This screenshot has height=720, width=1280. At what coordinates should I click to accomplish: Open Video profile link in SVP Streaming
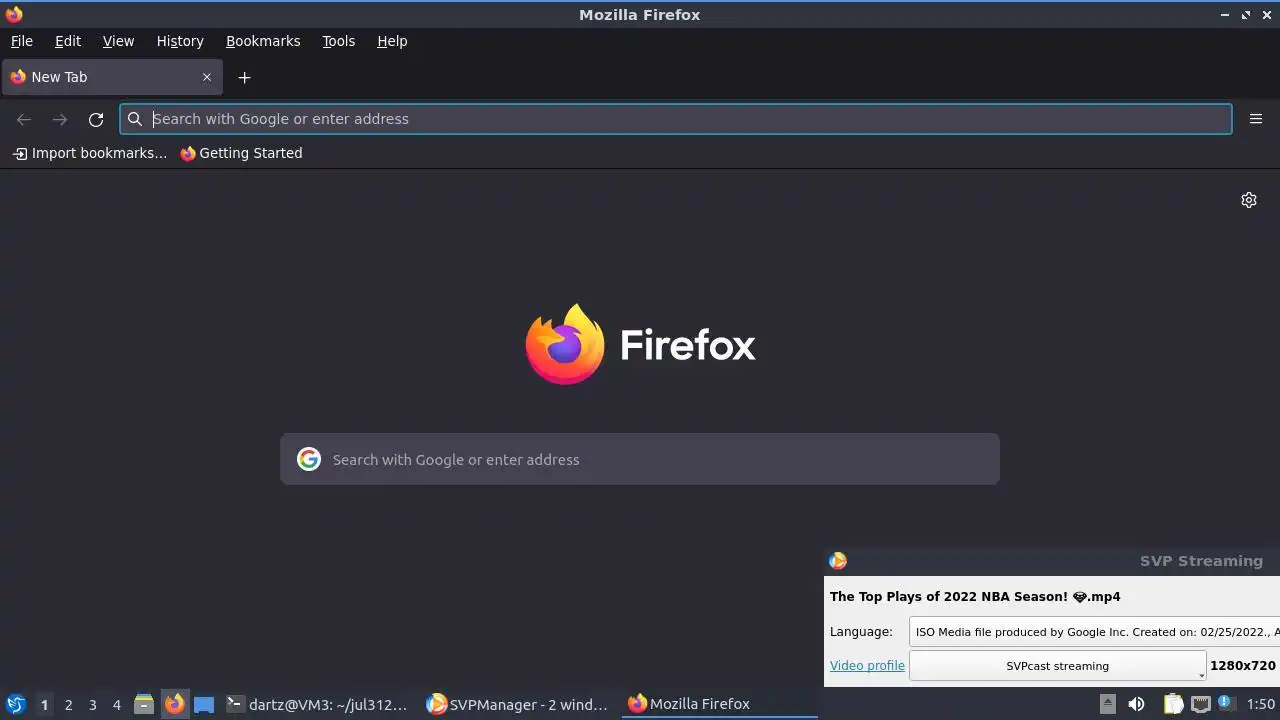(867, 665)
